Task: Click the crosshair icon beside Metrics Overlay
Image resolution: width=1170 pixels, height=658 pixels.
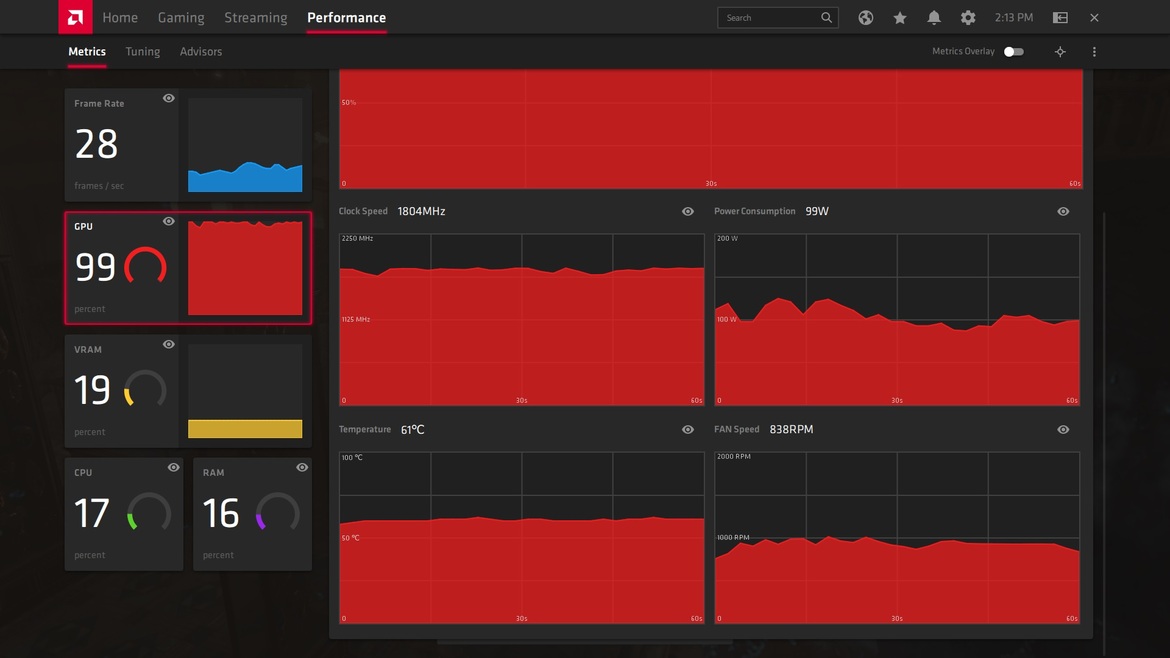Action: [x=1060, y=51]
